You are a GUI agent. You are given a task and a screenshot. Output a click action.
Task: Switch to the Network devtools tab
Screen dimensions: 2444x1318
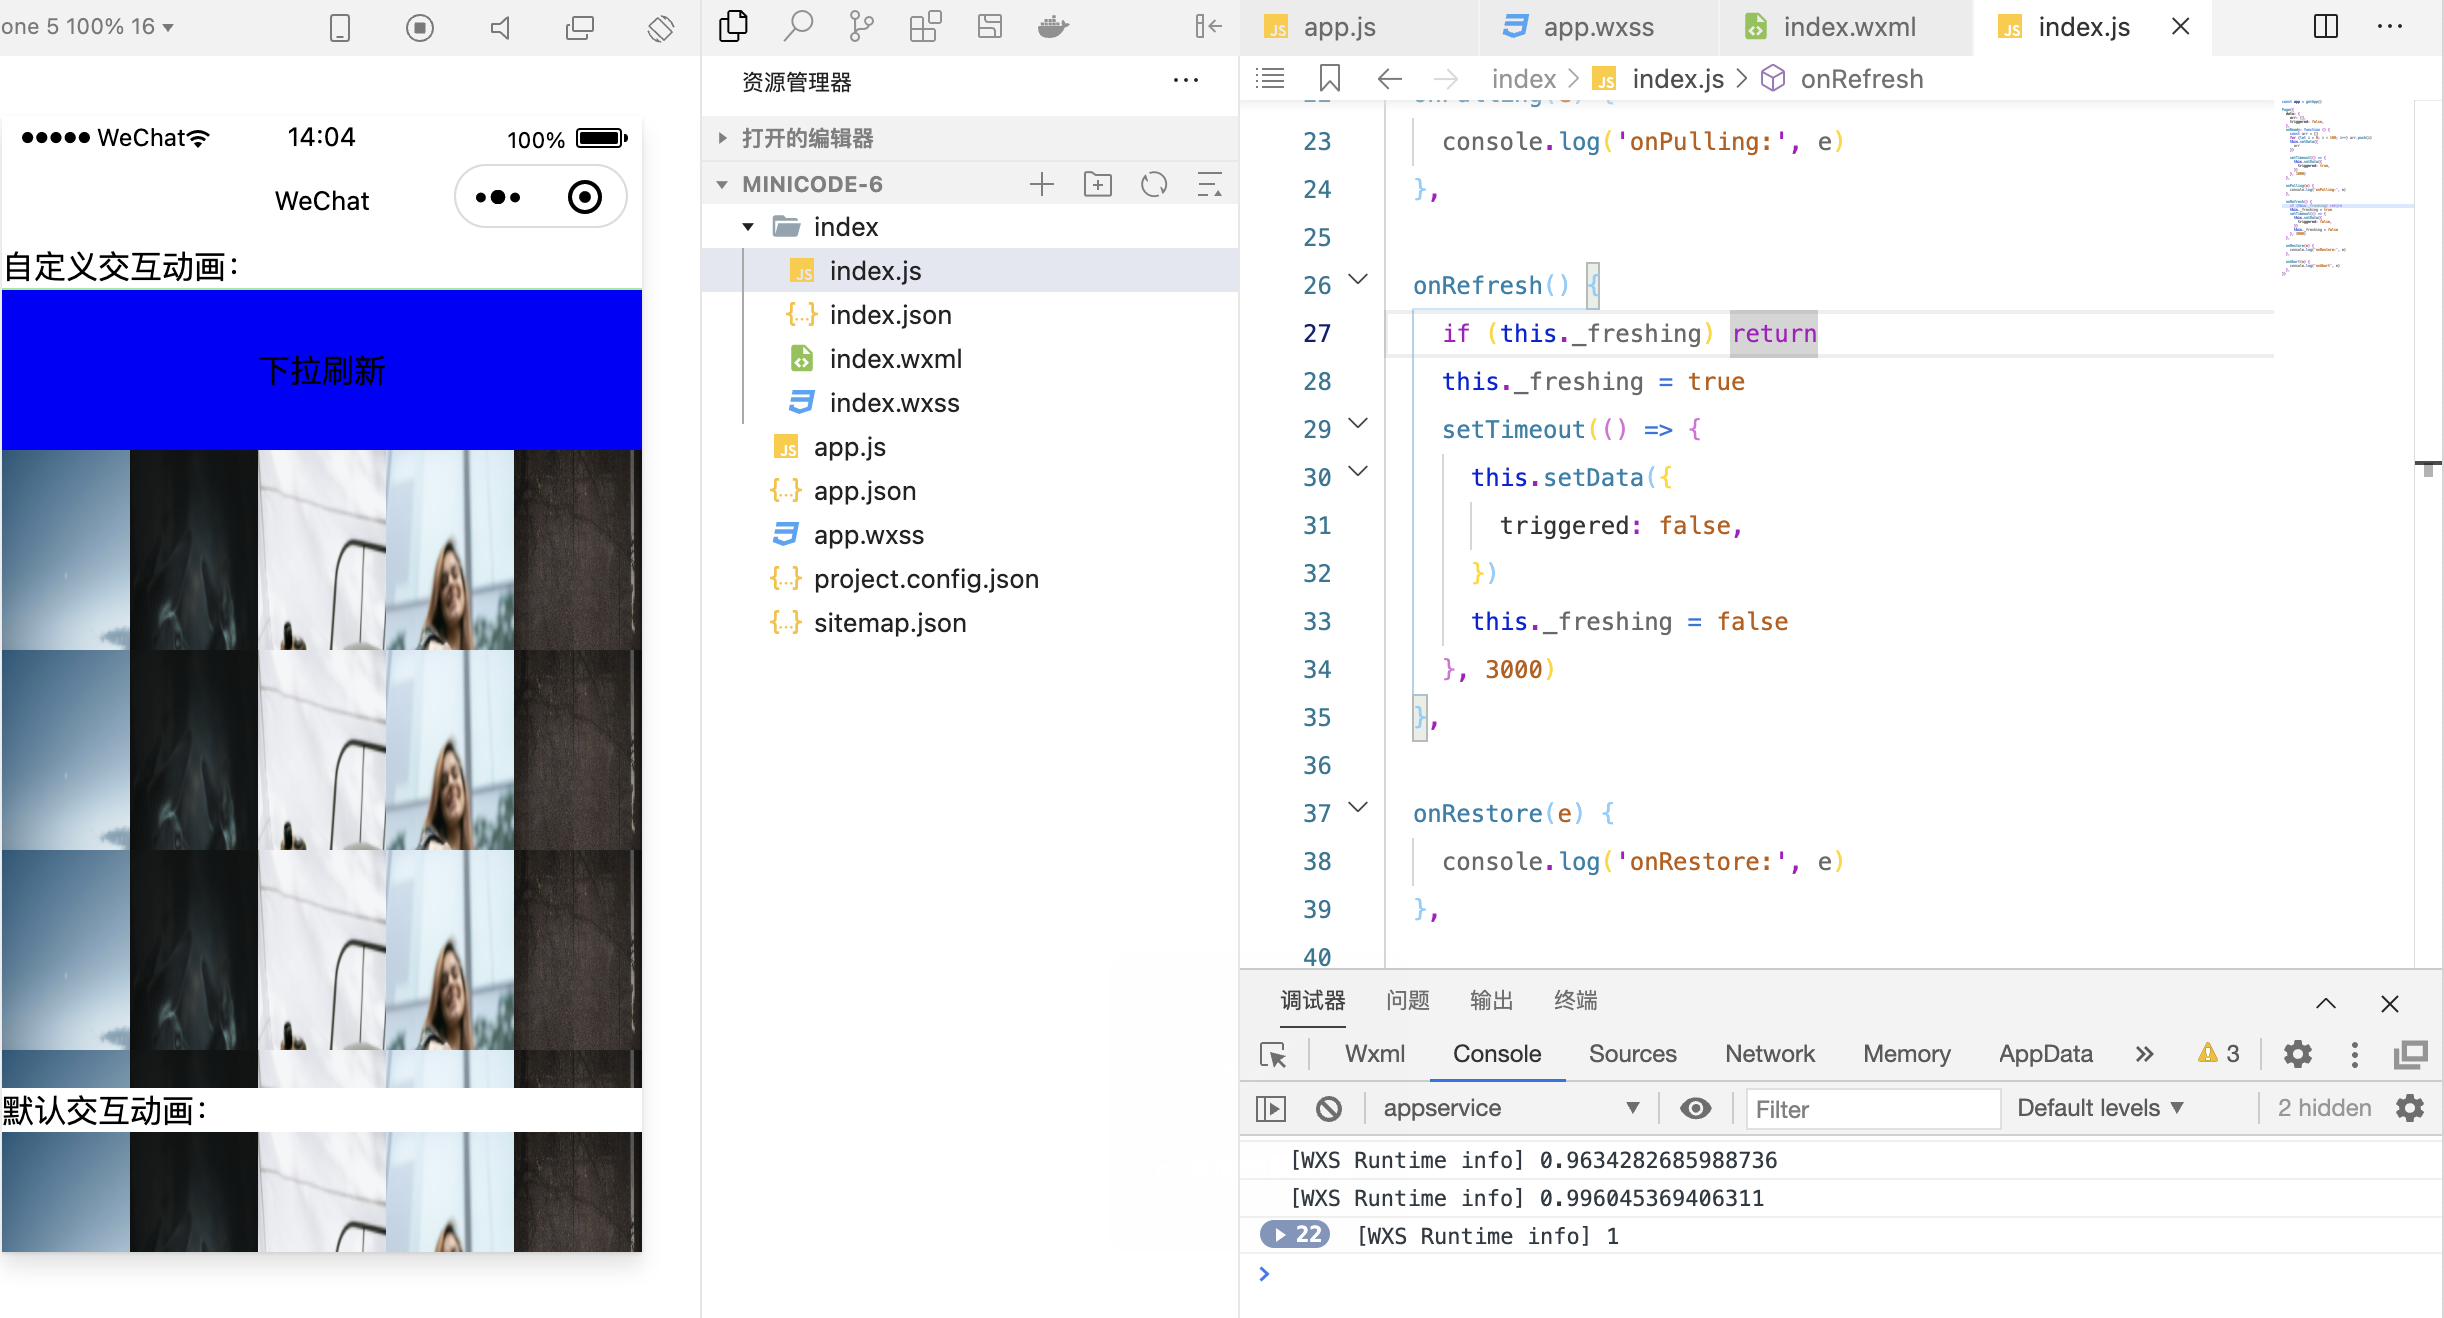tap(1769, 1054)
